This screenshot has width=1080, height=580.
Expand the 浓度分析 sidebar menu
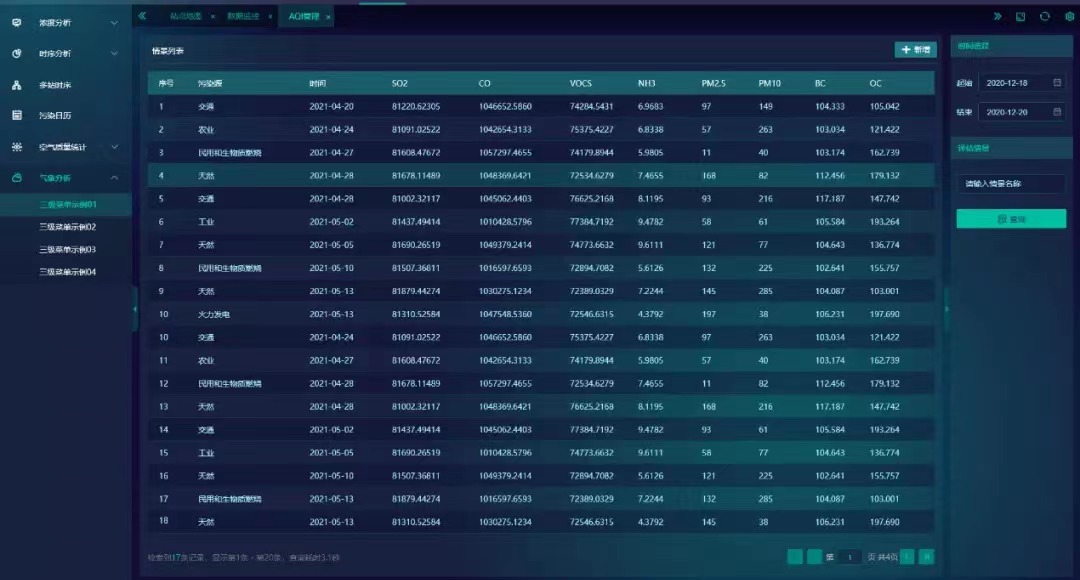[114, 22]
